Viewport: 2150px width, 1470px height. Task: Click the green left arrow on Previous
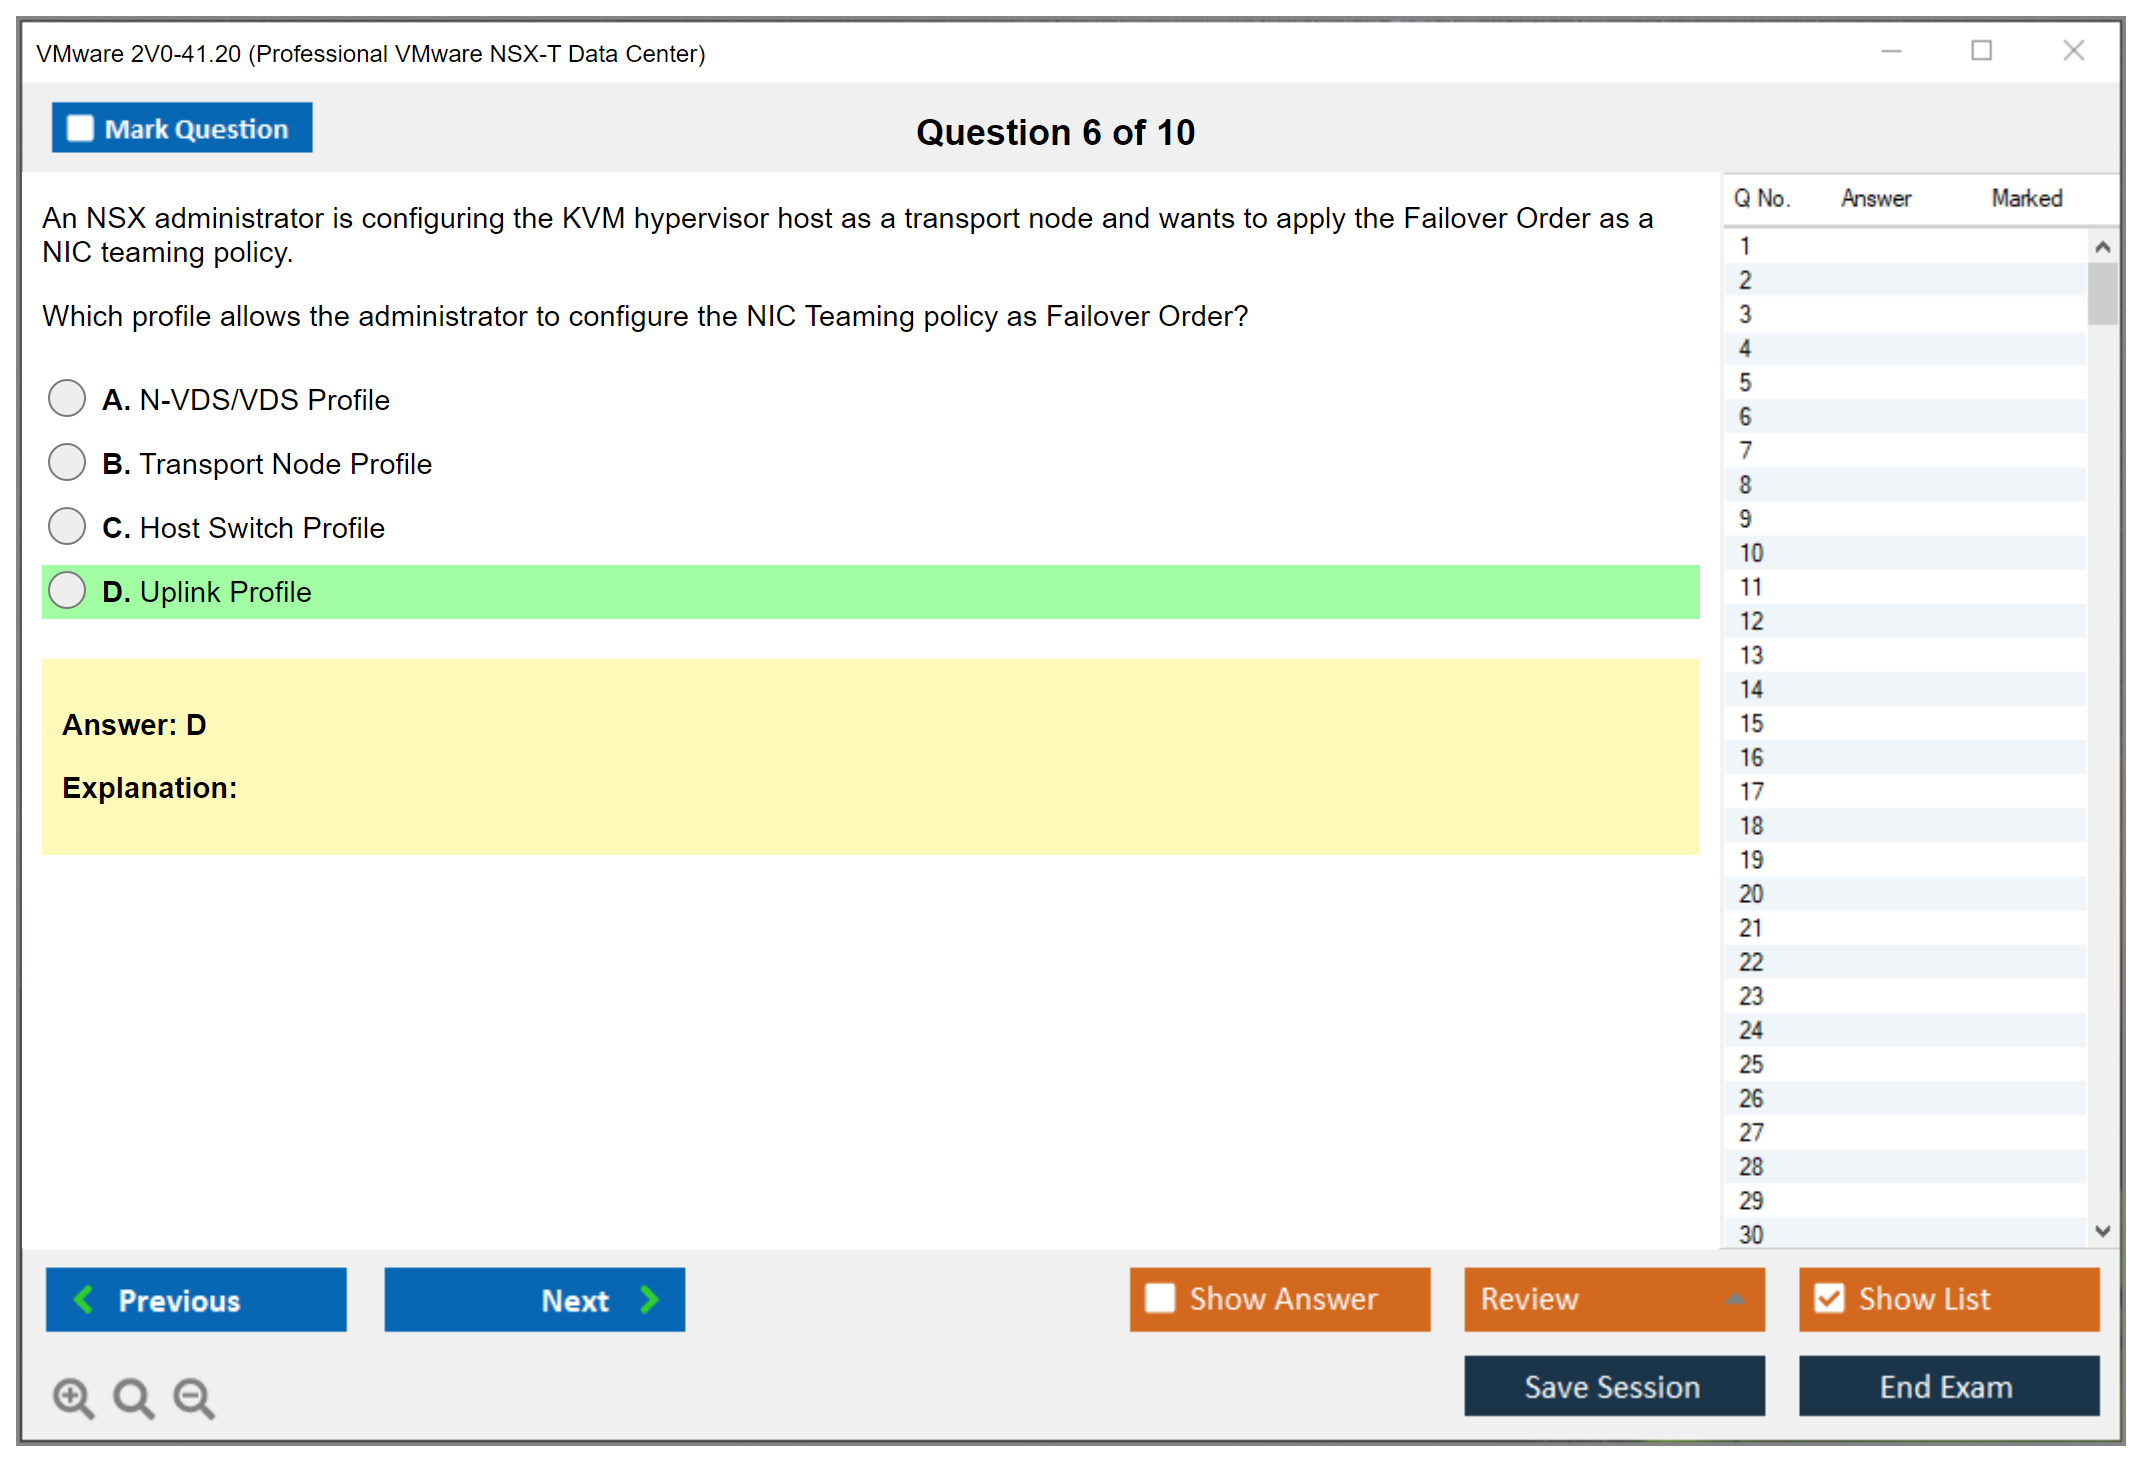(84, 1299)
